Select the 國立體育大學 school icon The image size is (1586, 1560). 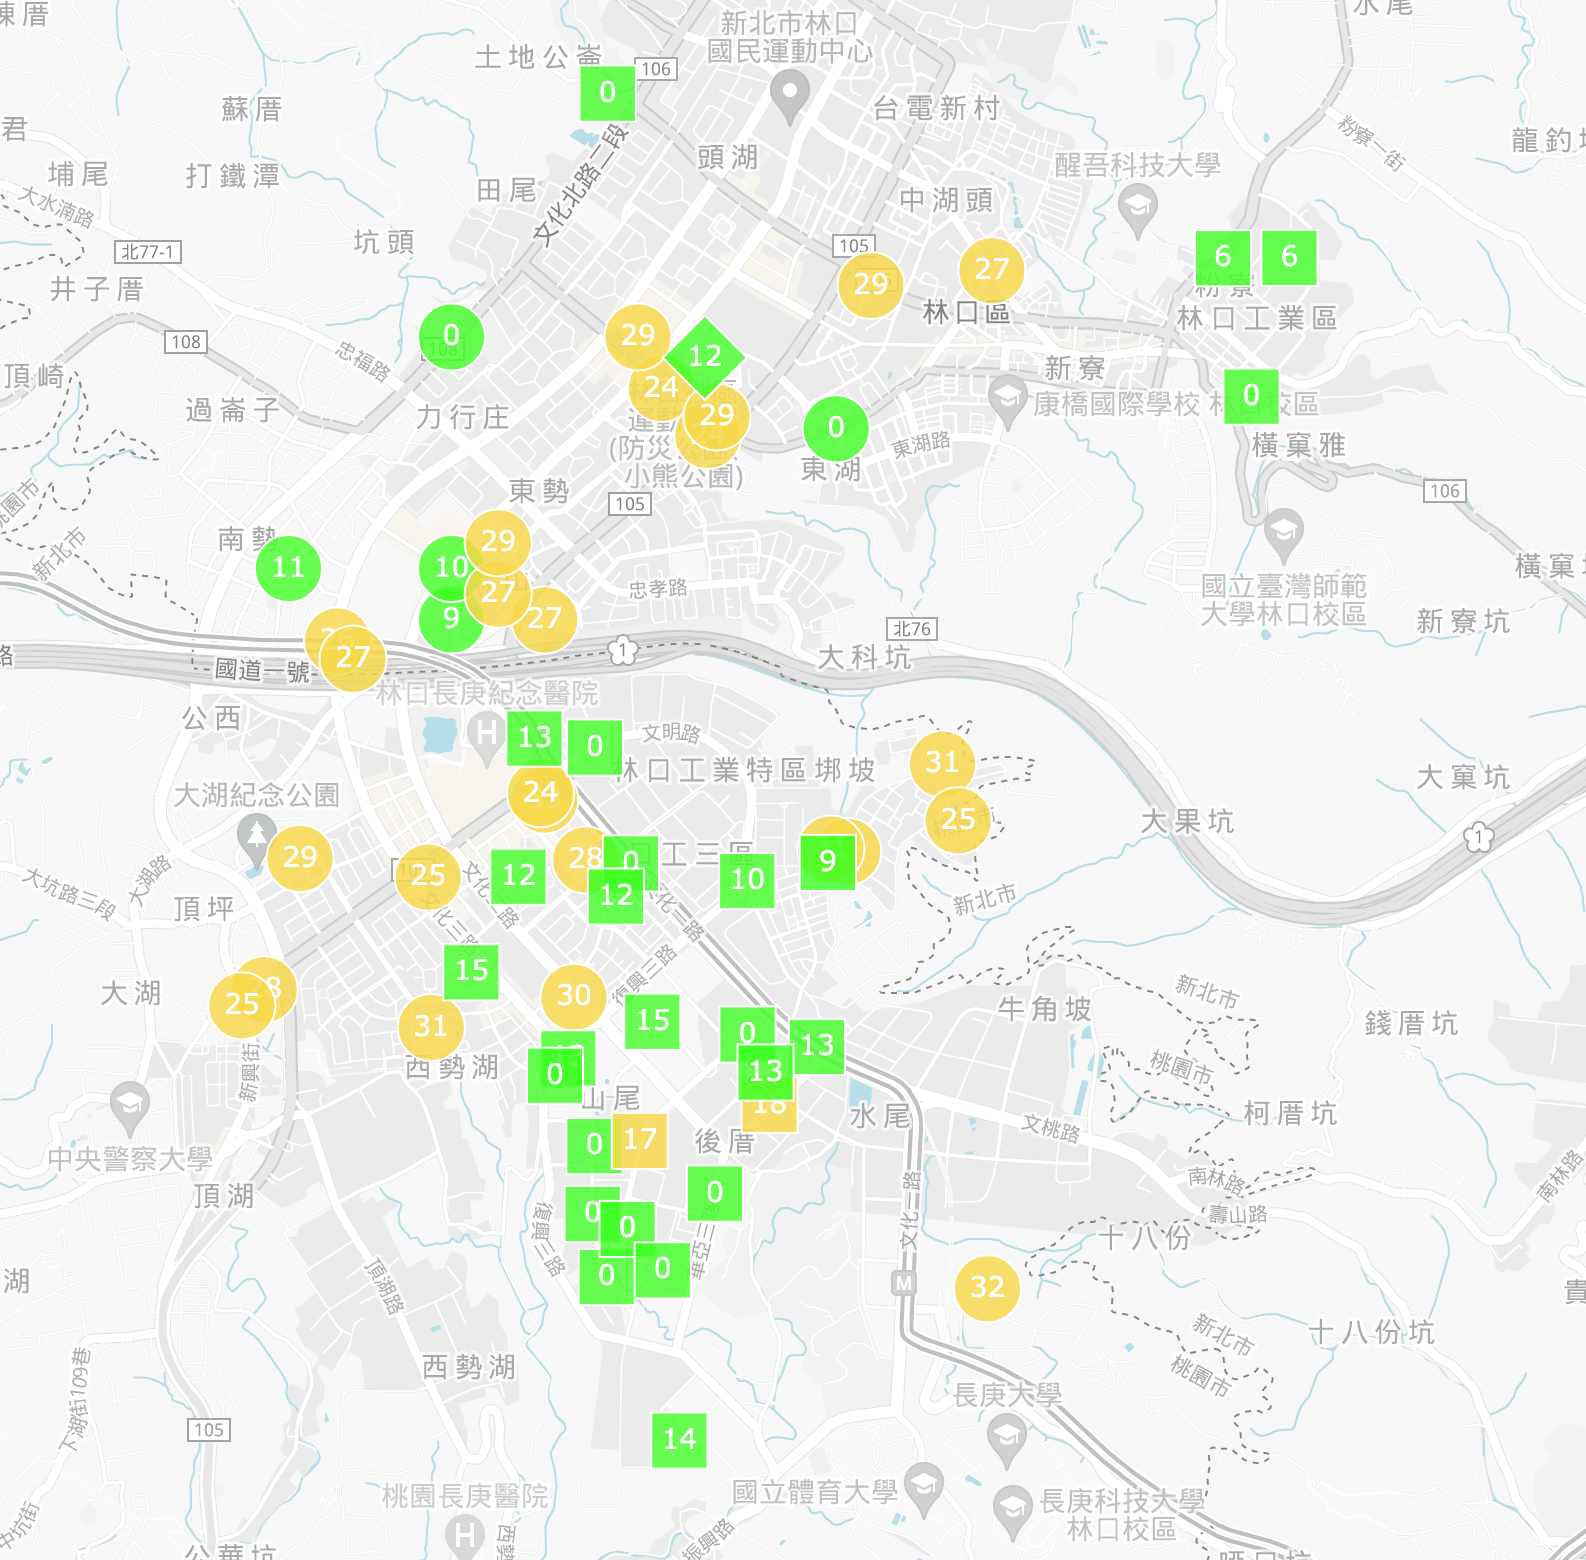pos(925,1489)
